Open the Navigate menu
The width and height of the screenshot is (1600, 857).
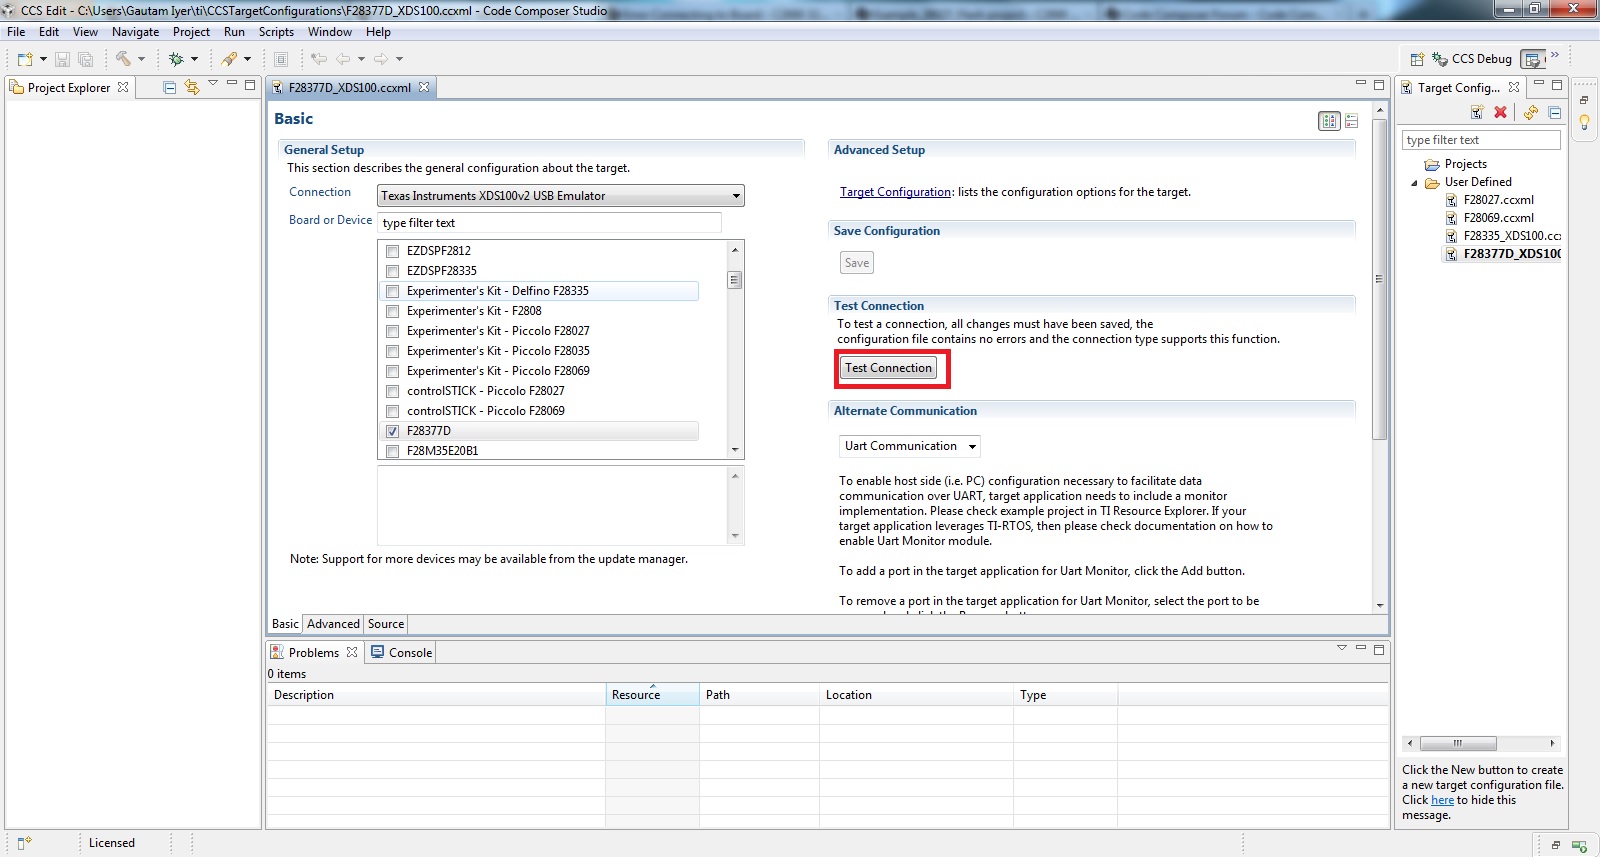136,32
